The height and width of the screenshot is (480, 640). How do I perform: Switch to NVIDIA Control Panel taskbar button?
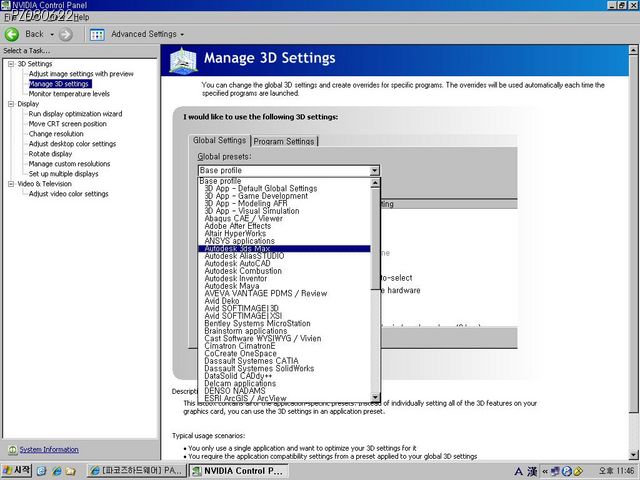coord(239,471)
